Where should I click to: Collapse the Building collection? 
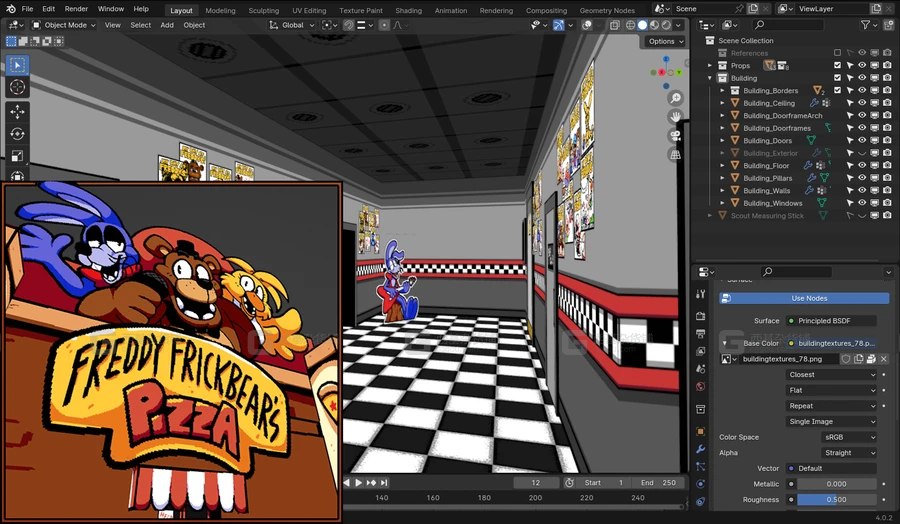(710, 78)
